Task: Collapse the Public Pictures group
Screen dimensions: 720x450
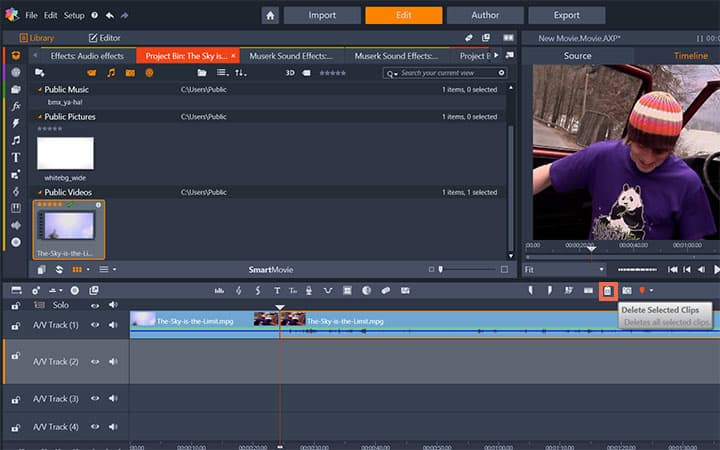Action: tap(40, 117)
